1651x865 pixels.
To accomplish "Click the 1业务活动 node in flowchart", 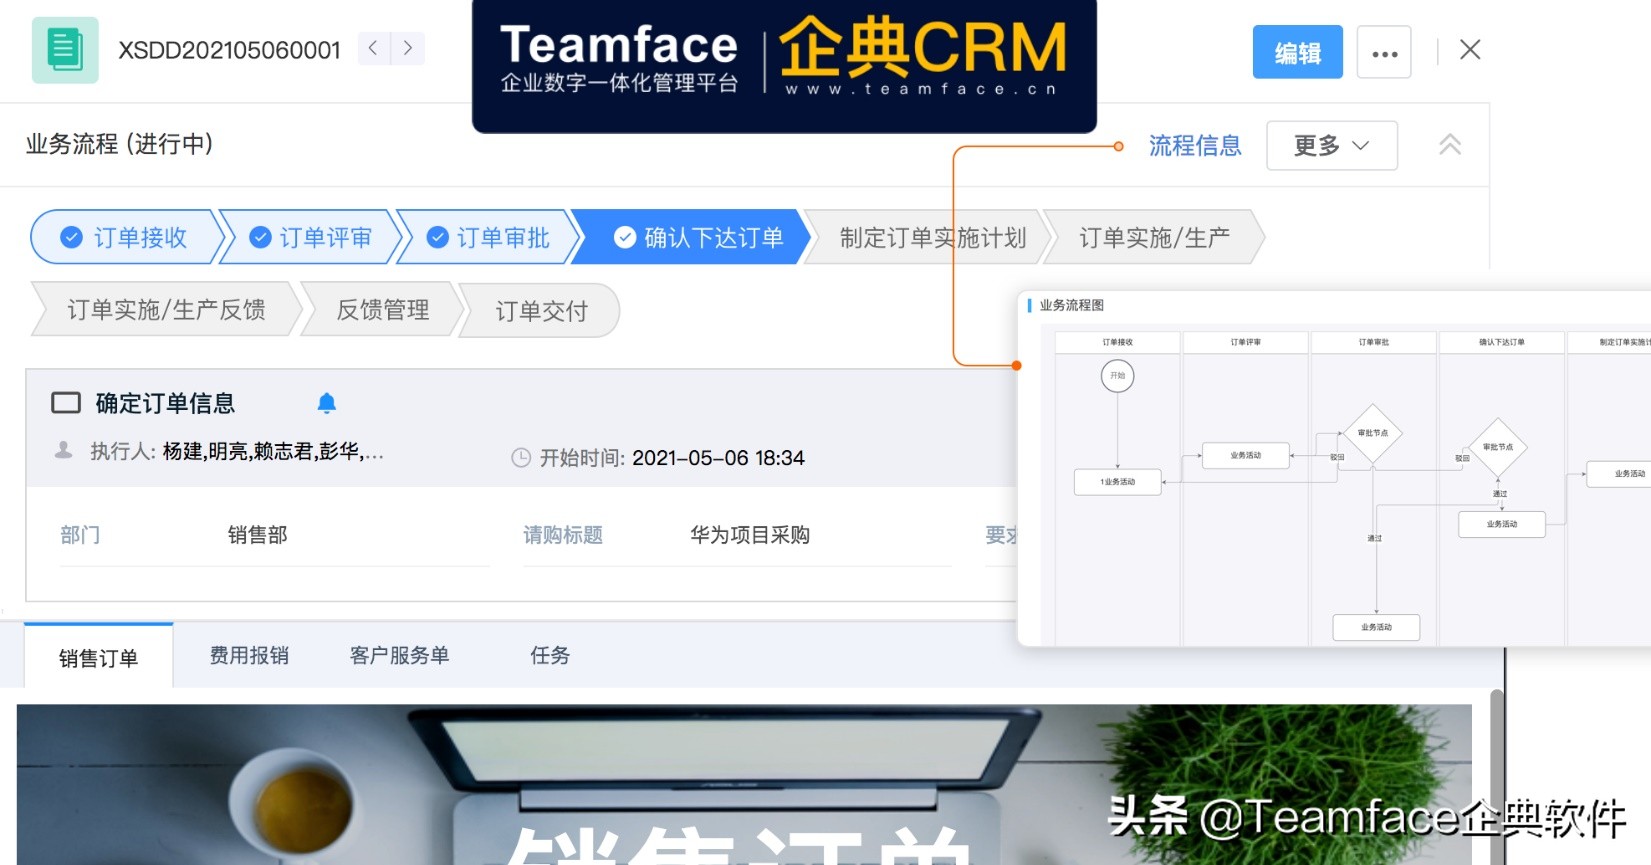I will pyautogui.click(x=1118, y=482).
